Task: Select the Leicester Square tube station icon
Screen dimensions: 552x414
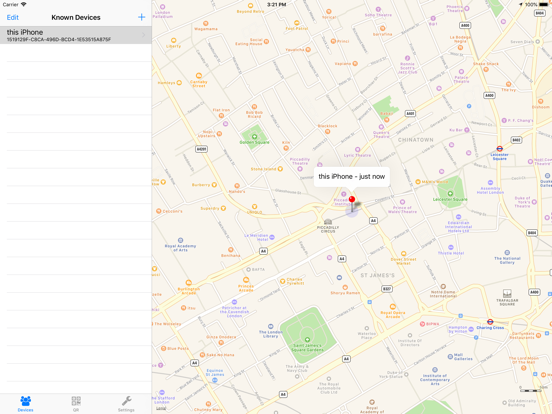Action: [x=499, y=149]
